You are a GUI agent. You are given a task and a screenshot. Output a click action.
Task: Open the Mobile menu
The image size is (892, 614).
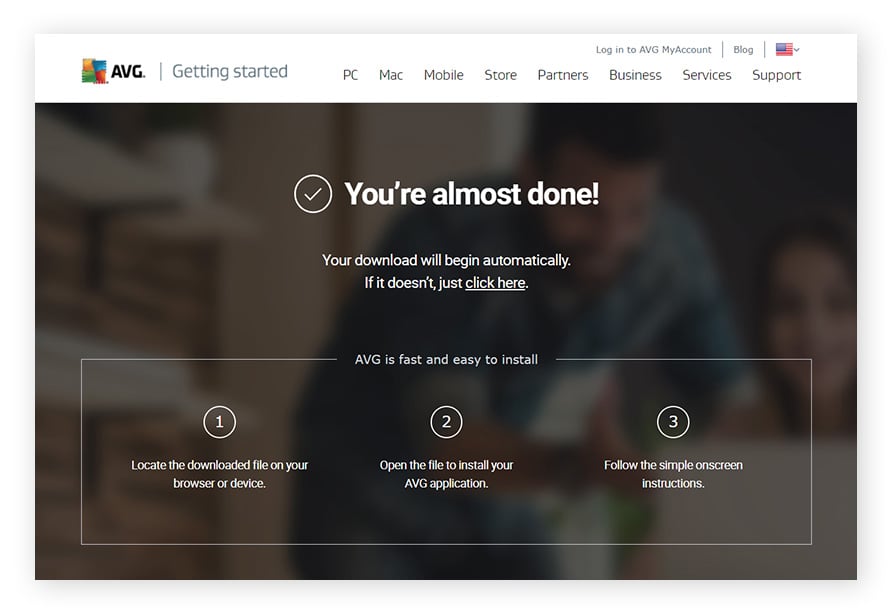click(x=444, y=75)
